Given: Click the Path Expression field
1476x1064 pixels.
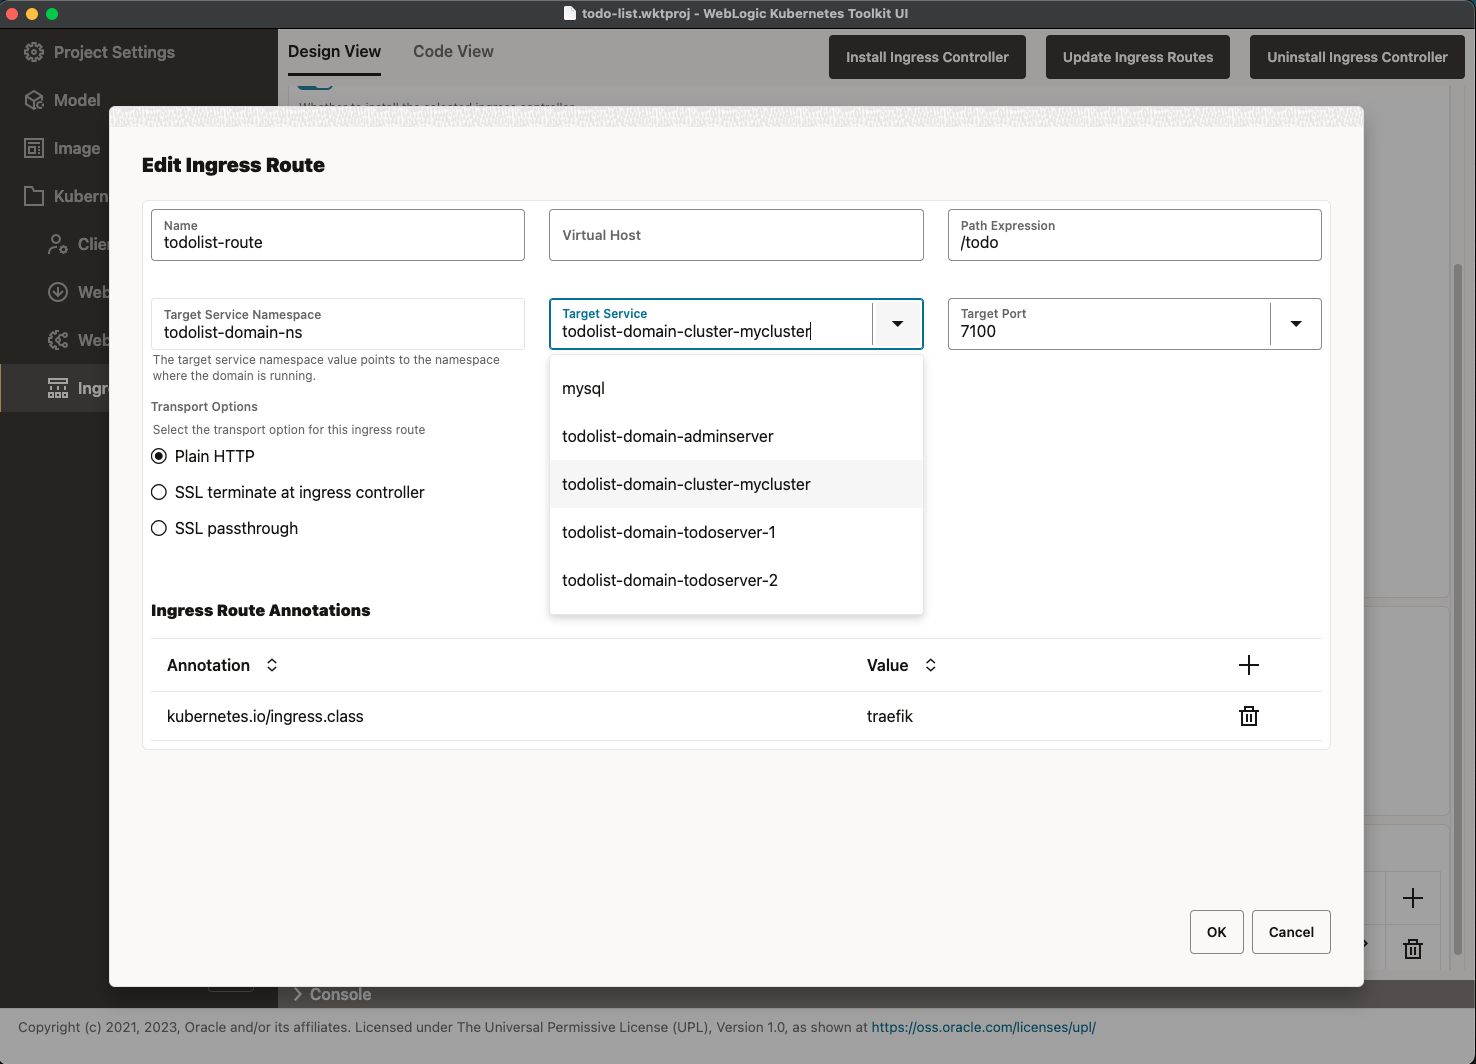Looking at the screenshot, I should (x=1134, y=235).
